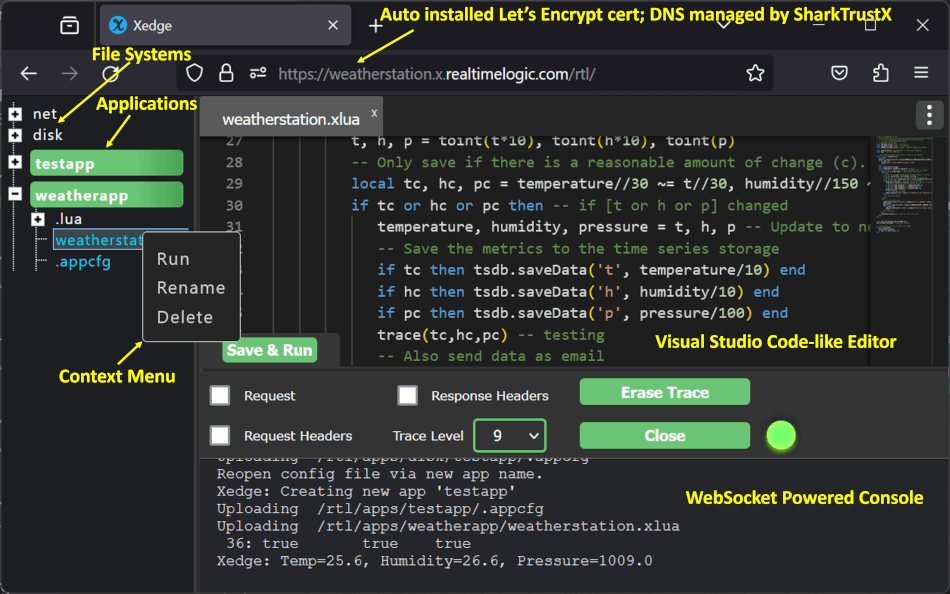Viewport: 950px width, 594px height.
Task: Click the padlock site security icon
Action: point(226,73)
